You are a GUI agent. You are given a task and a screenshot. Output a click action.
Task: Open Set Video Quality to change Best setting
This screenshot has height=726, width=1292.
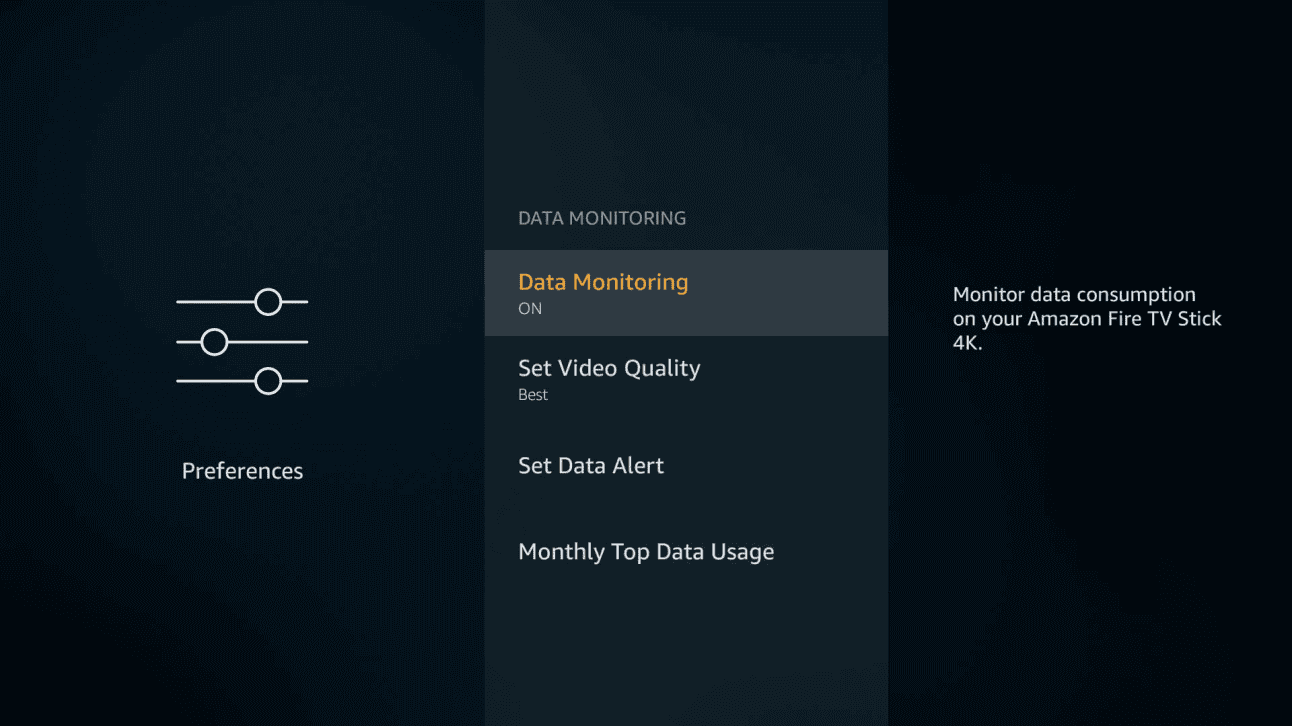click(609, 368)
